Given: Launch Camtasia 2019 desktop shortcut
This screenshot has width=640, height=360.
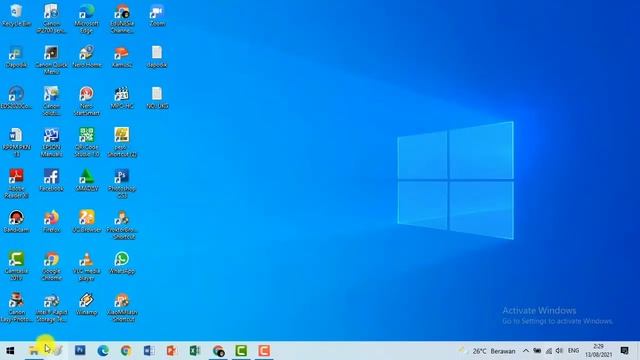Looking at the screenshot, I should point(16,266).
